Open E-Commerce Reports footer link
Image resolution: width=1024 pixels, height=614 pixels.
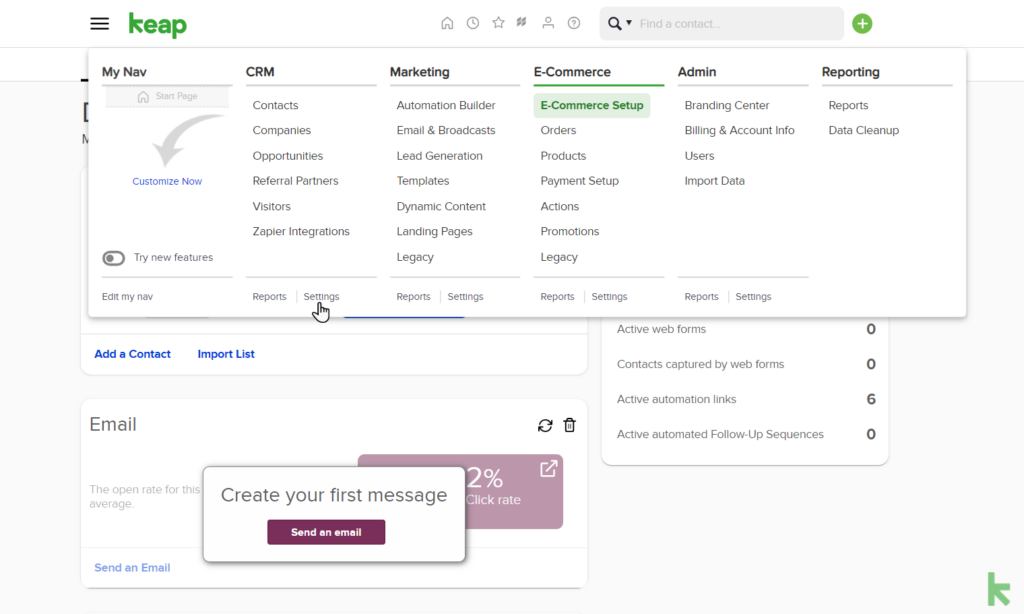[557, 297]
